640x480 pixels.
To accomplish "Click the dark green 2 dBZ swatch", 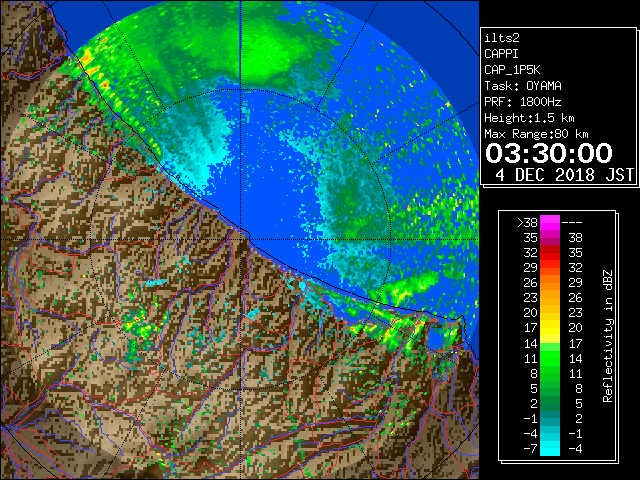I will point(550,403).
